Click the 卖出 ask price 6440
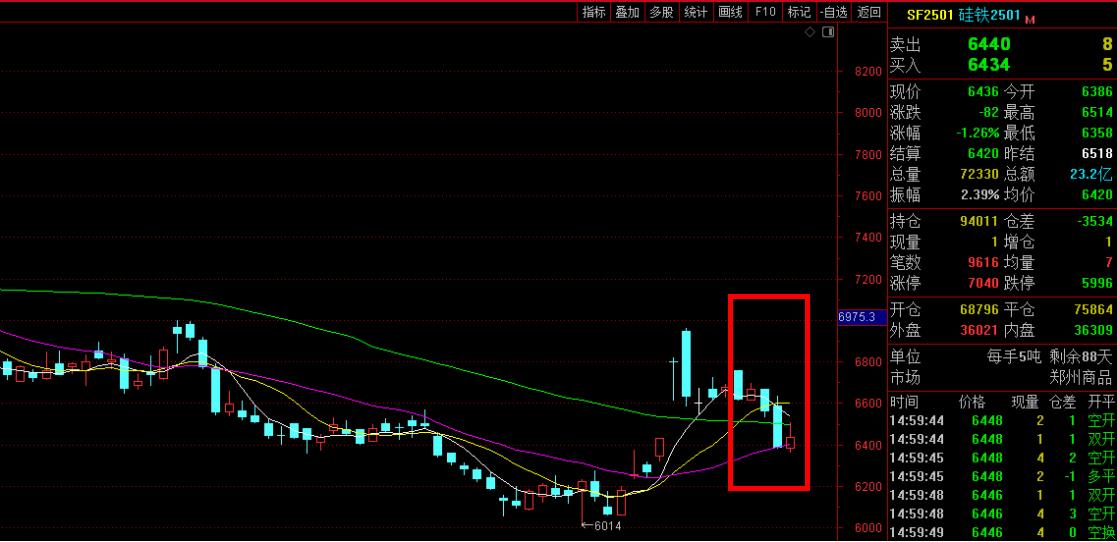Image resolution: width=1117 pixels, height=542 pixels. [989, 44]
